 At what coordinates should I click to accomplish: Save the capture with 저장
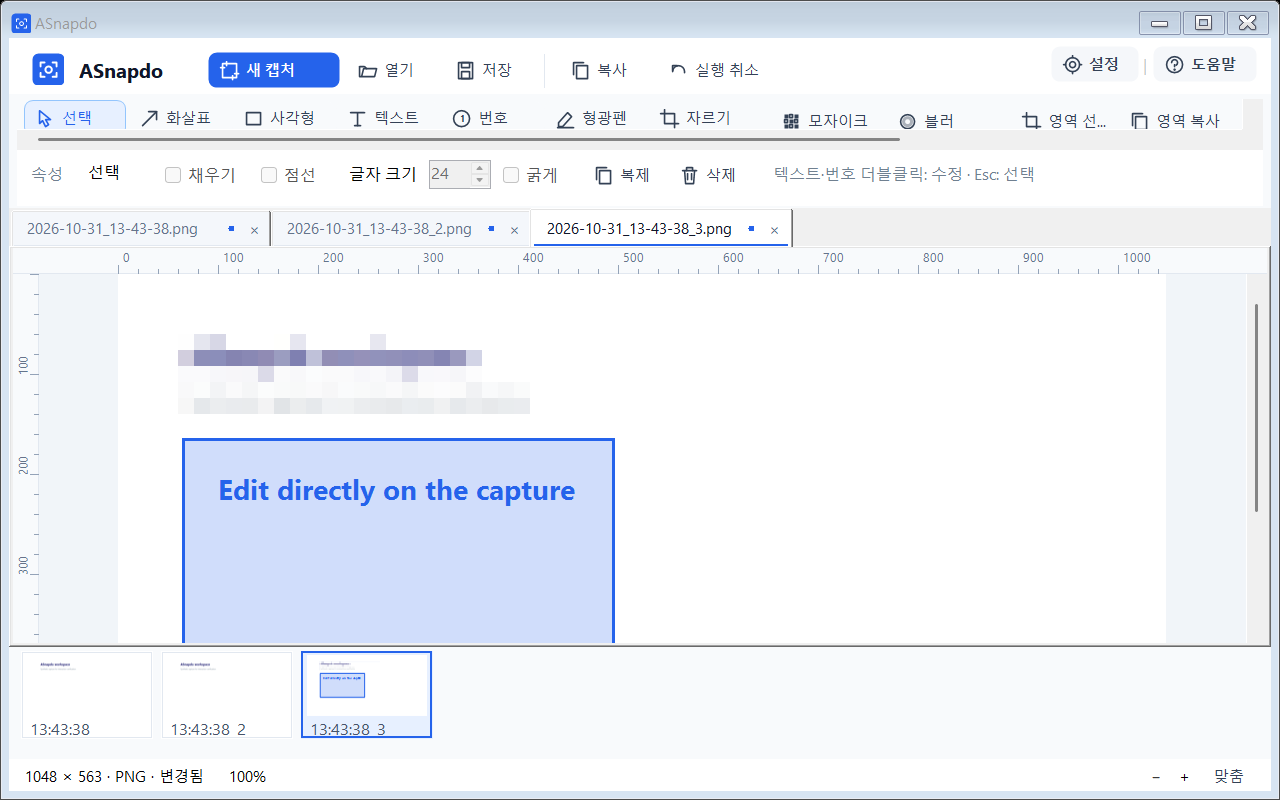tap(484, 70)
